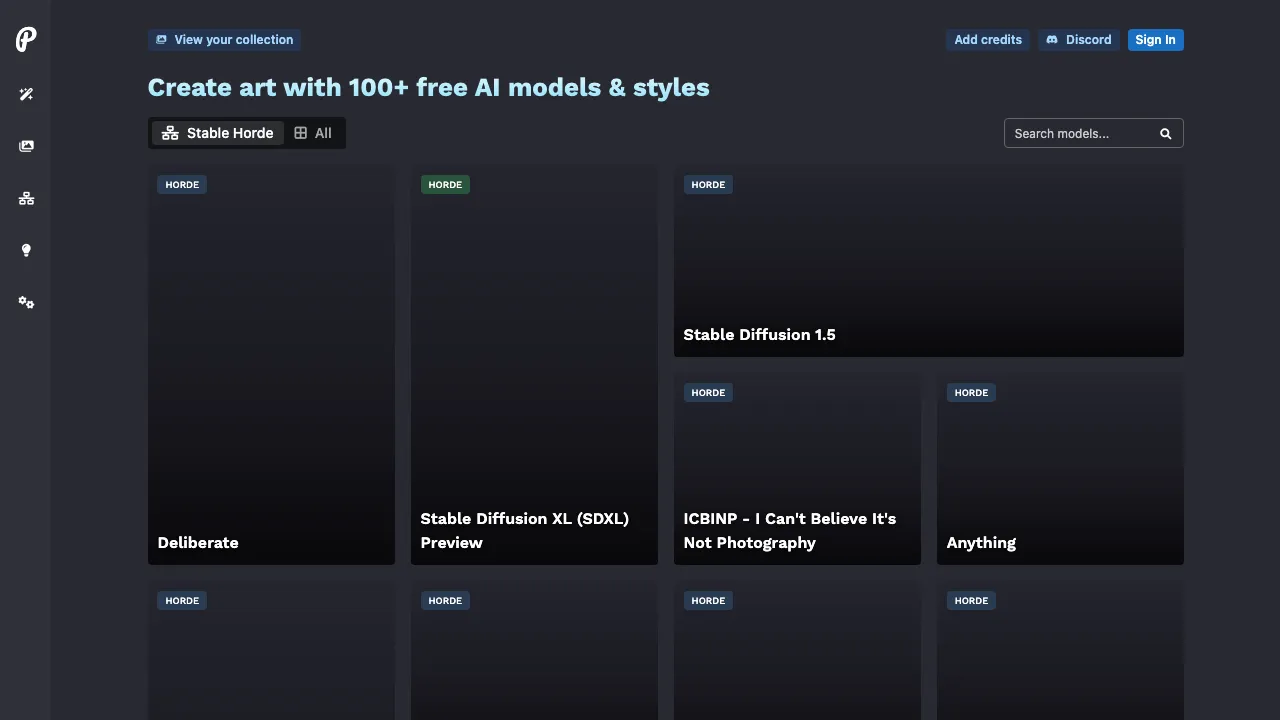The height and width of the screenshot is (720, 1280).
Task: Click the magnifier search icon
Action: (x=1165, y=133)
